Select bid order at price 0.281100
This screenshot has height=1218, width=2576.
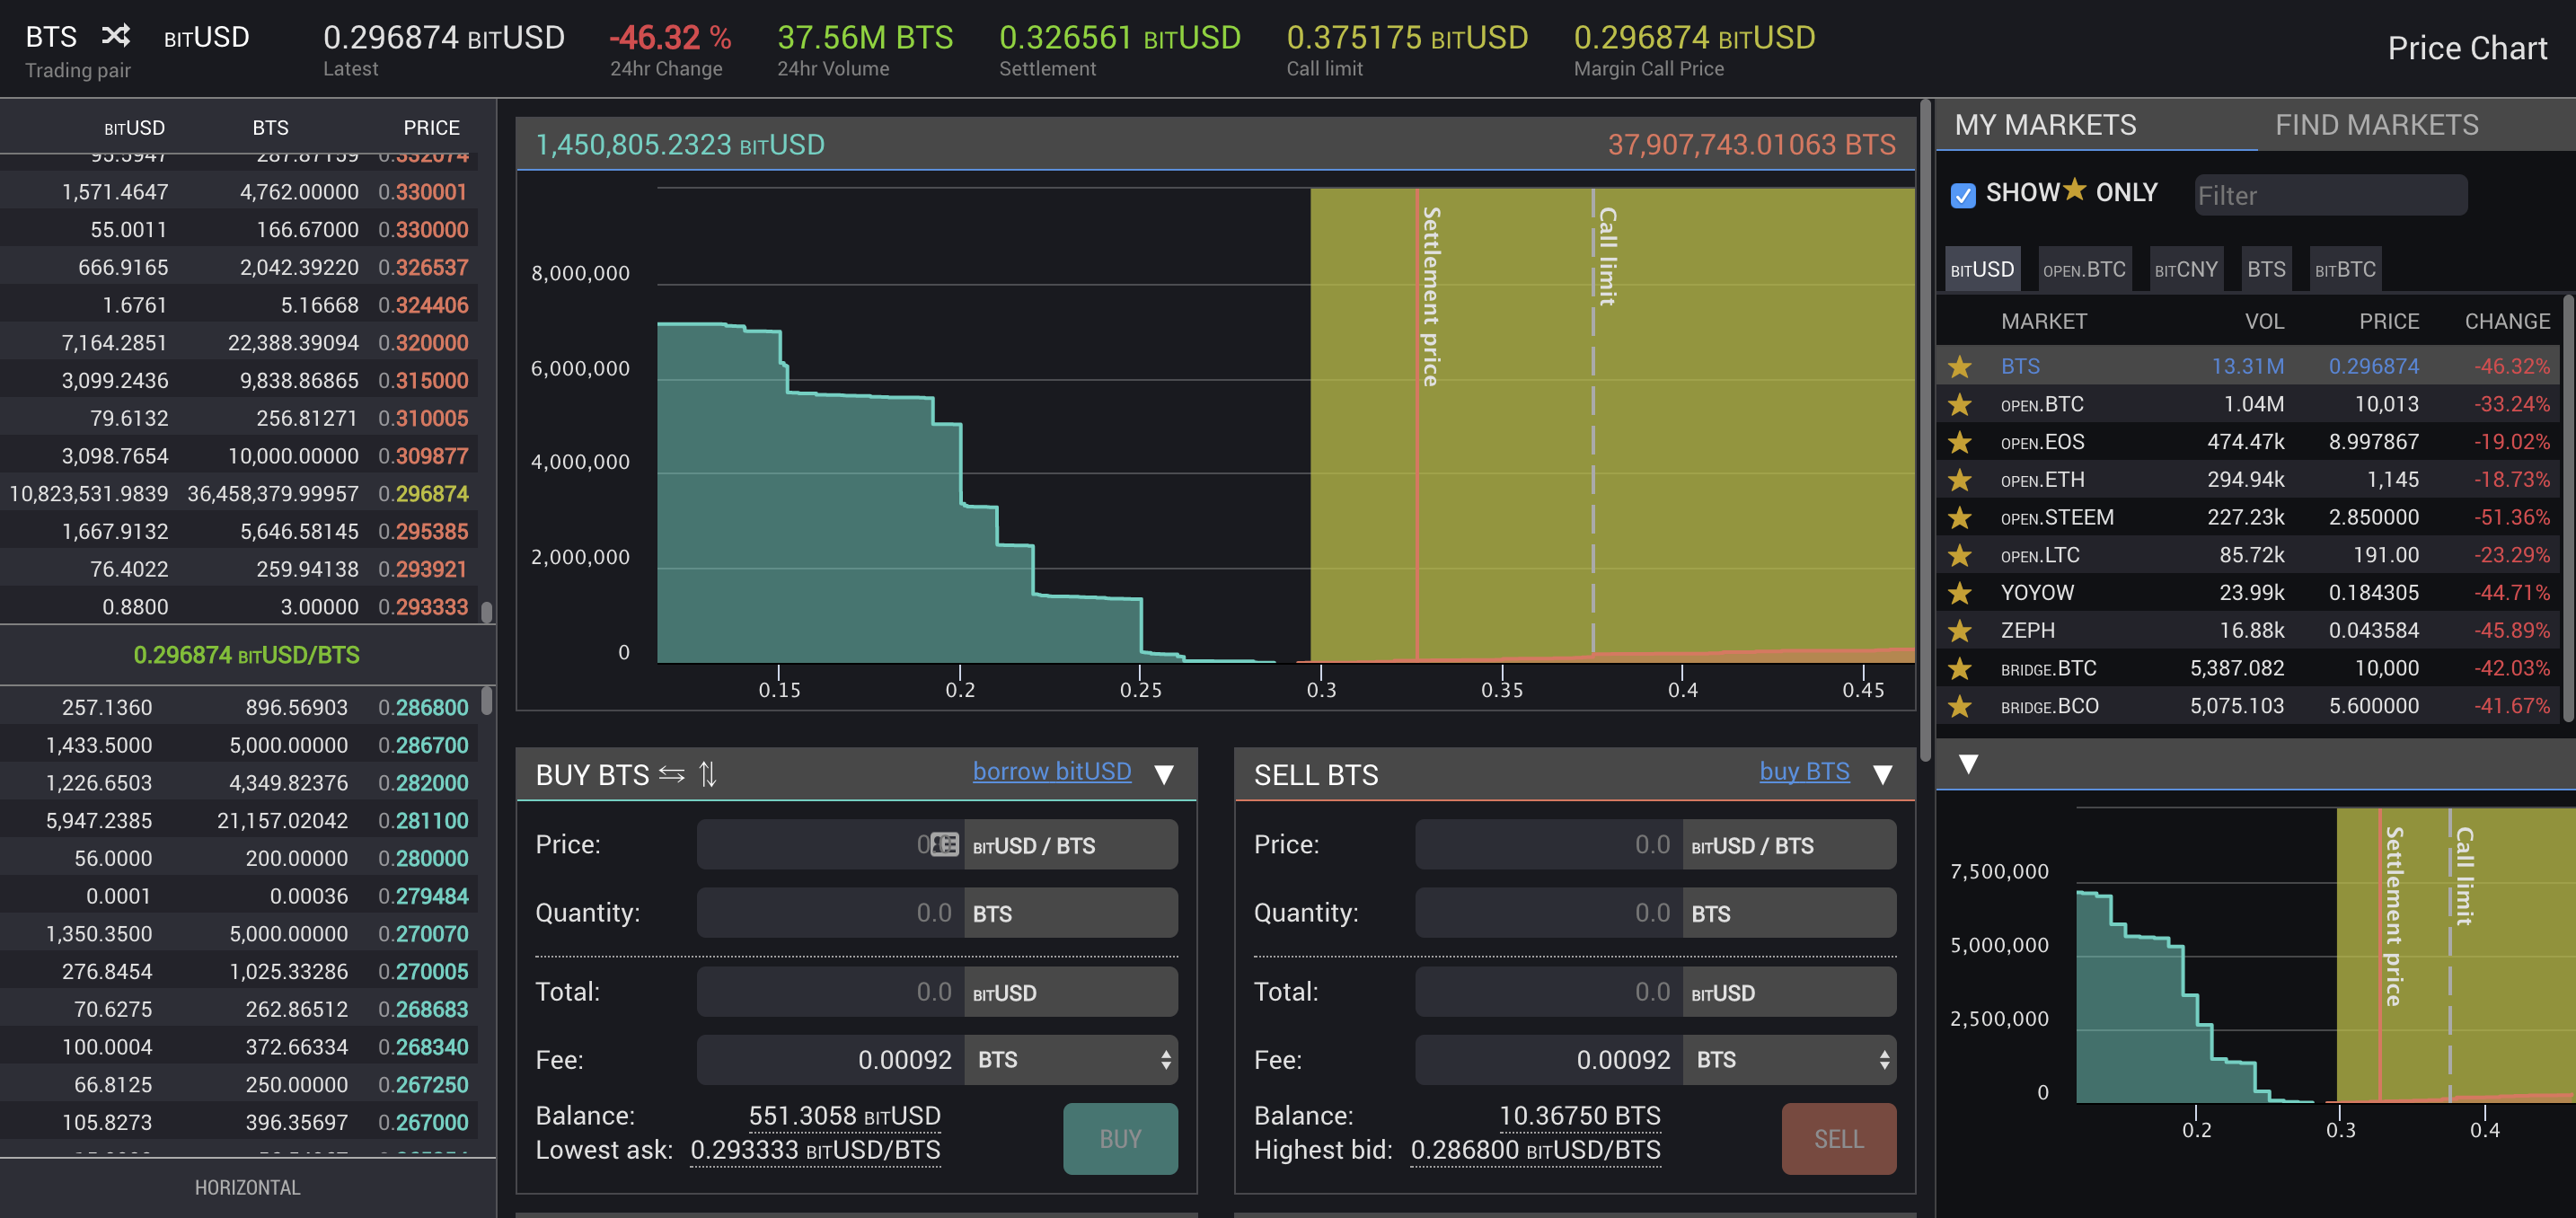click(x=239, y=821)
